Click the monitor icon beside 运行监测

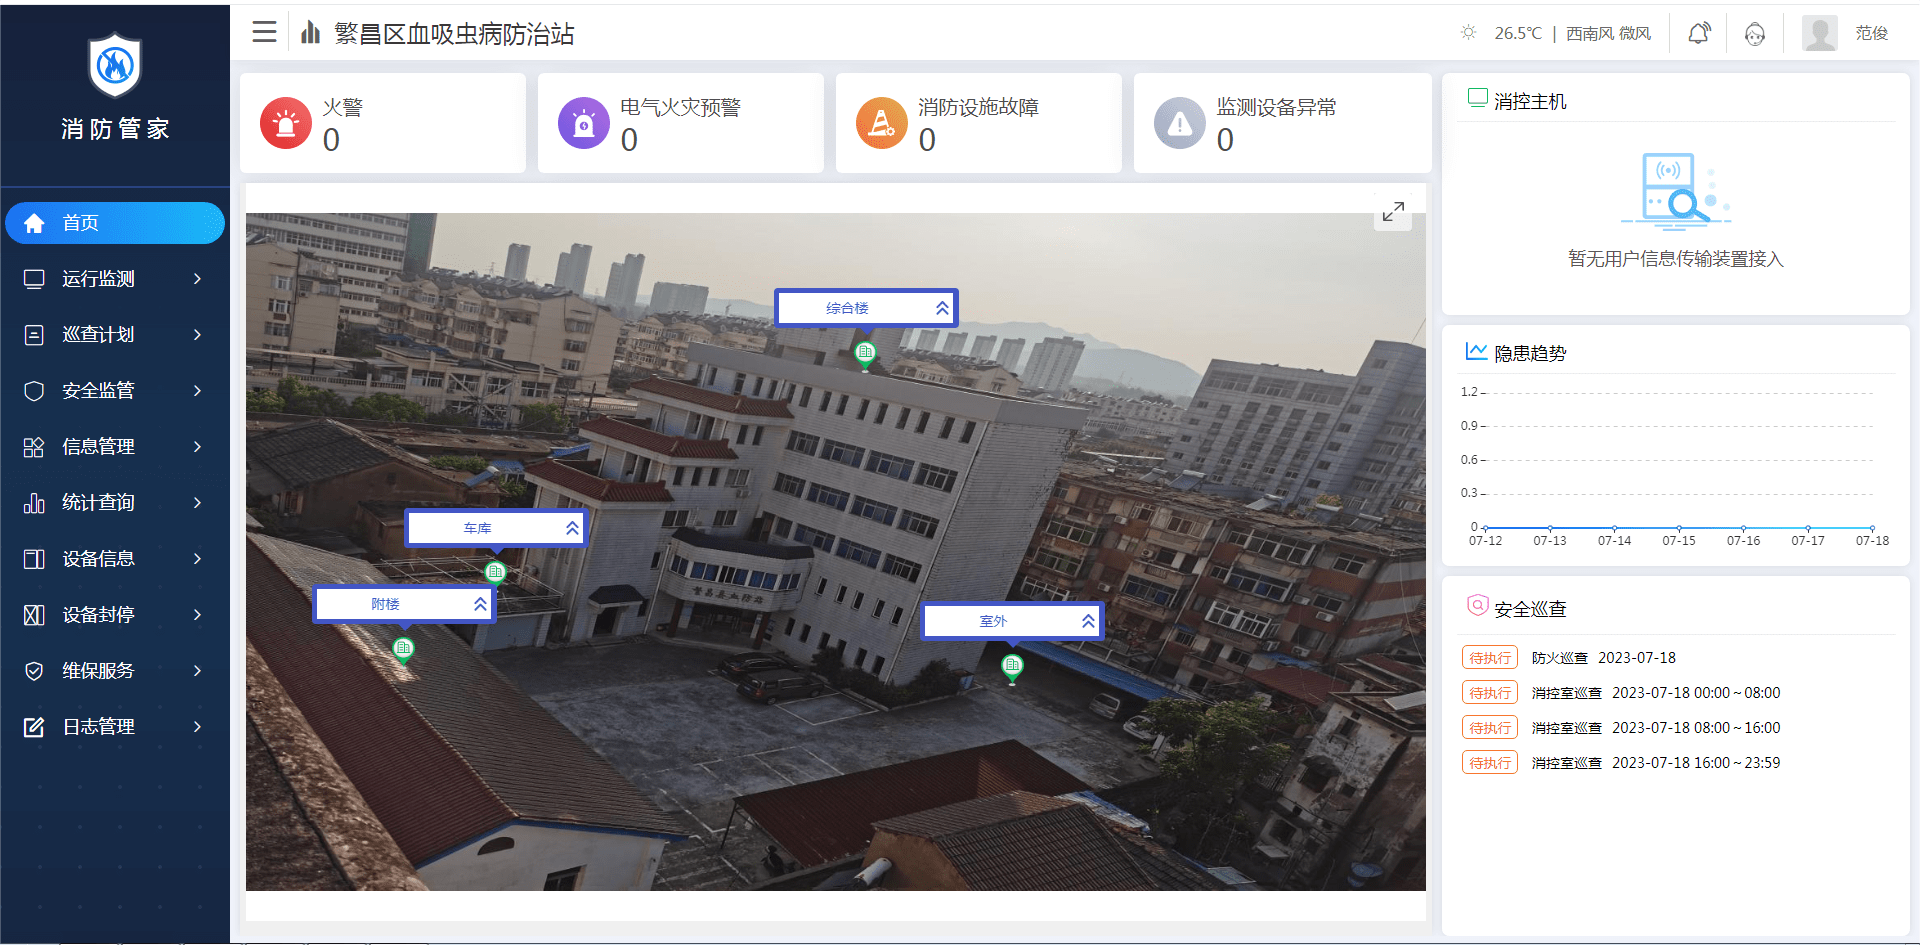(x=34, y=279)
